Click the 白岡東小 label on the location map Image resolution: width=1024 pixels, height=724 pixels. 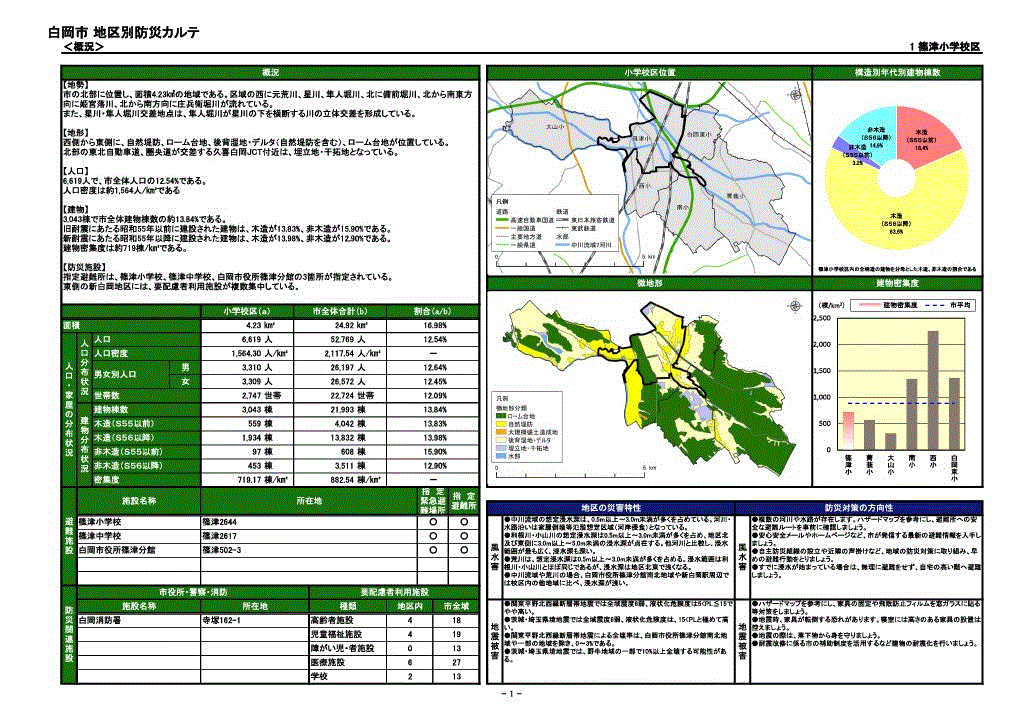tap(699, 134)
